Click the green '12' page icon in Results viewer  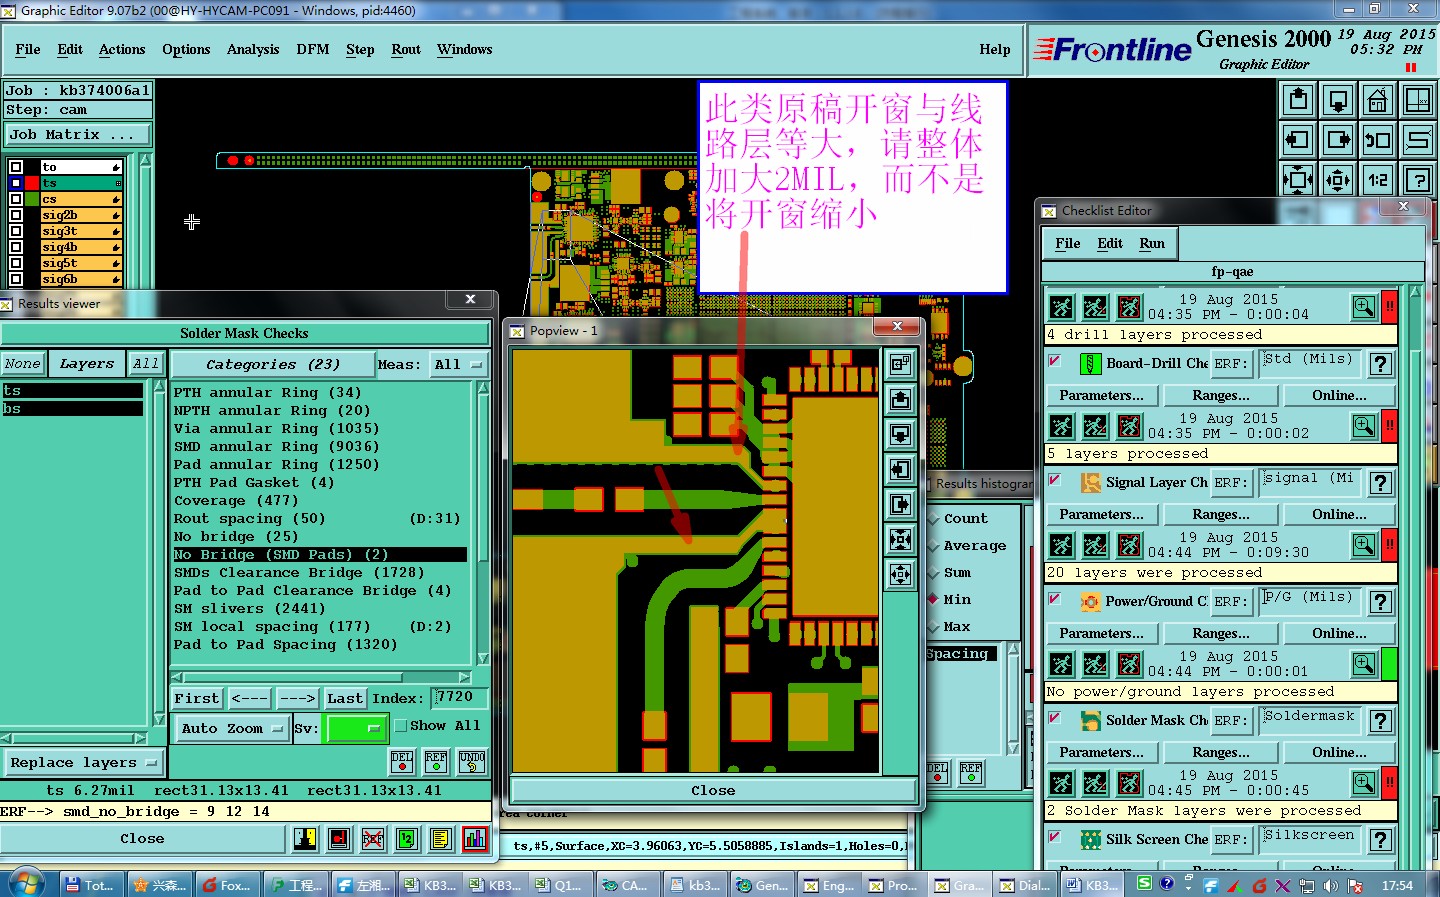(407, 839)
